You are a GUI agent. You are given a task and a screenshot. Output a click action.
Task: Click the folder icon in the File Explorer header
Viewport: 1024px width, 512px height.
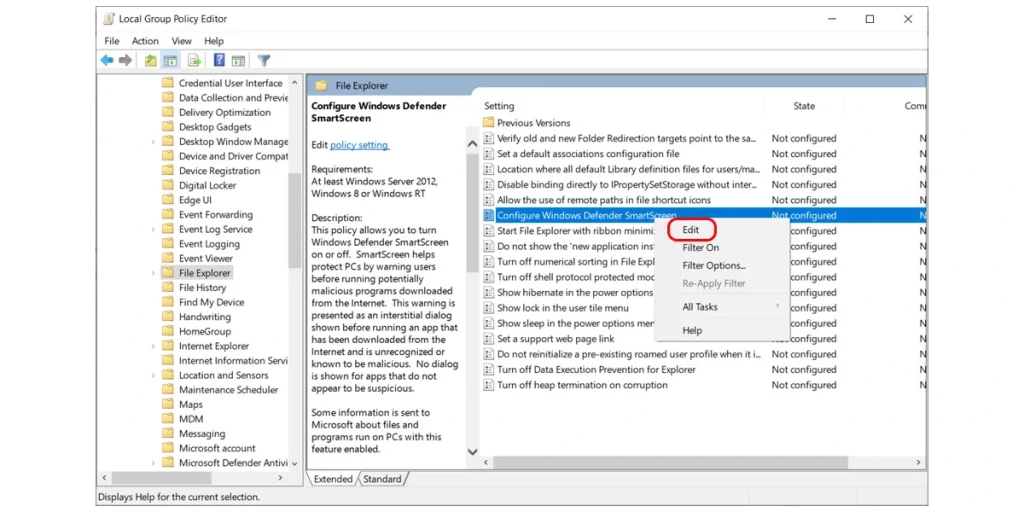[321, 86]
